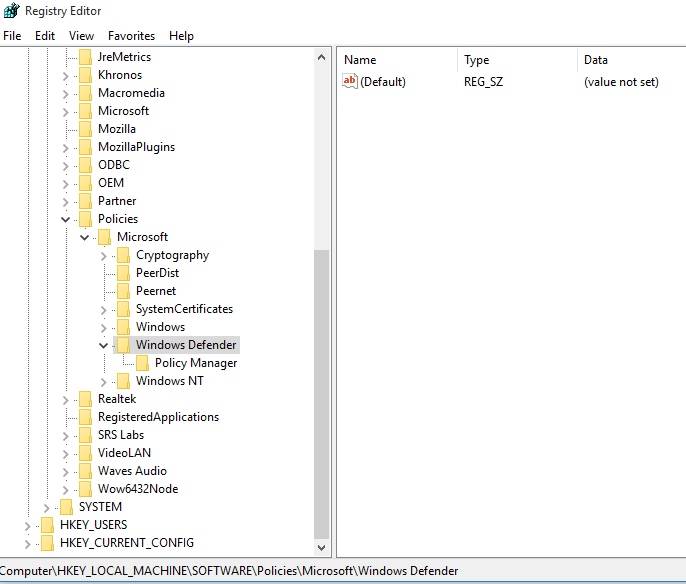Click the Policy Manager folder icon
The image size is (686, 584).
(x=143, y=363)
